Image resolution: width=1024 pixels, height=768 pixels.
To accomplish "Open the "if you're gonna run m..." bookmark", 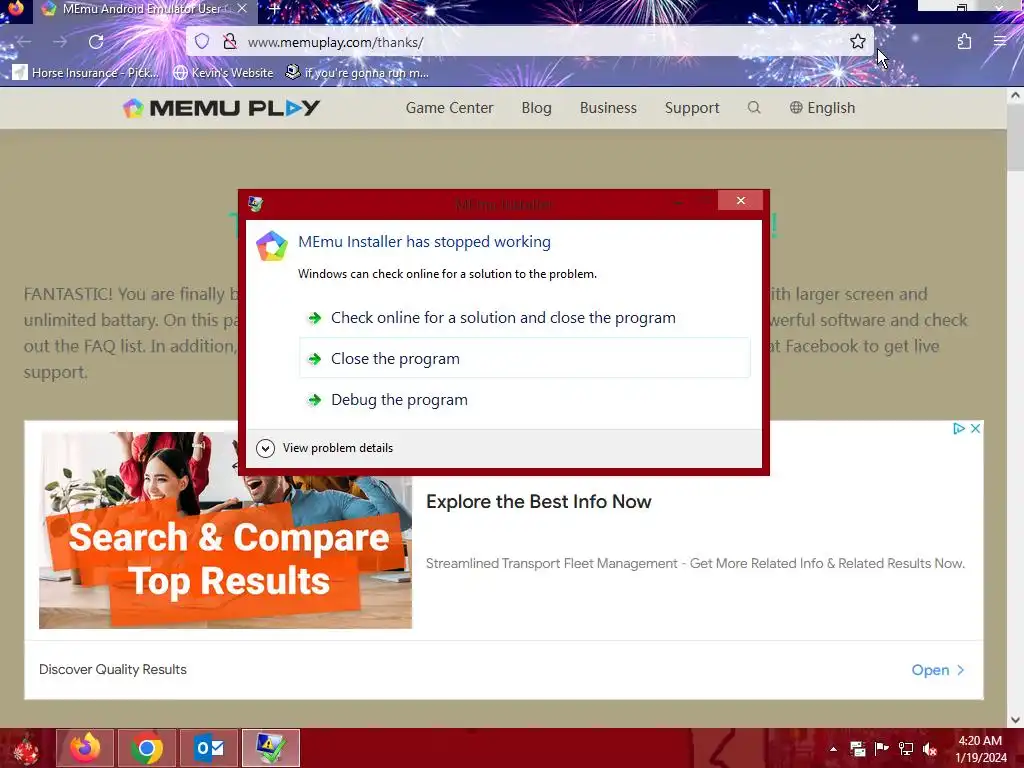I will (358, 72).
